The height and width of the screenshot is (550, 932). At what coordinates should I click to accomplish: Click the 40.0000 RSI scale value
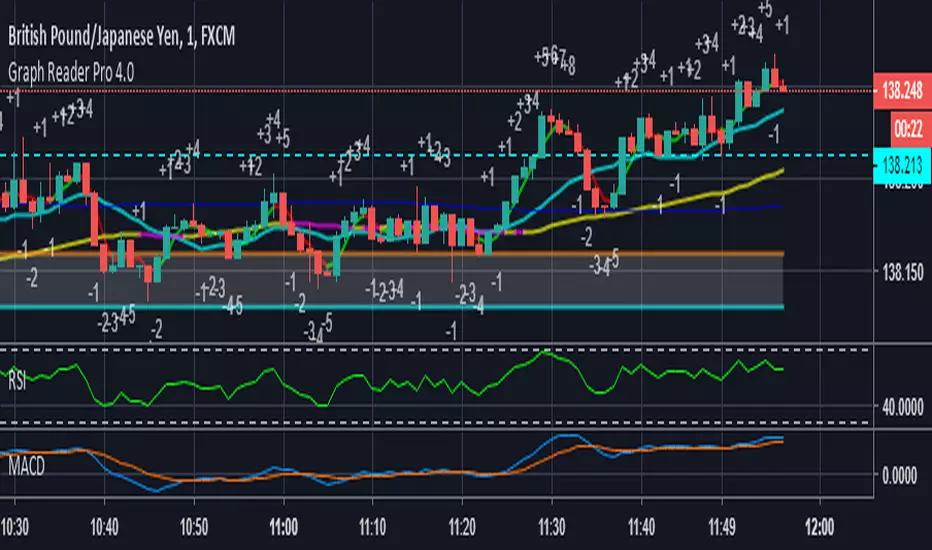point(903,407)
